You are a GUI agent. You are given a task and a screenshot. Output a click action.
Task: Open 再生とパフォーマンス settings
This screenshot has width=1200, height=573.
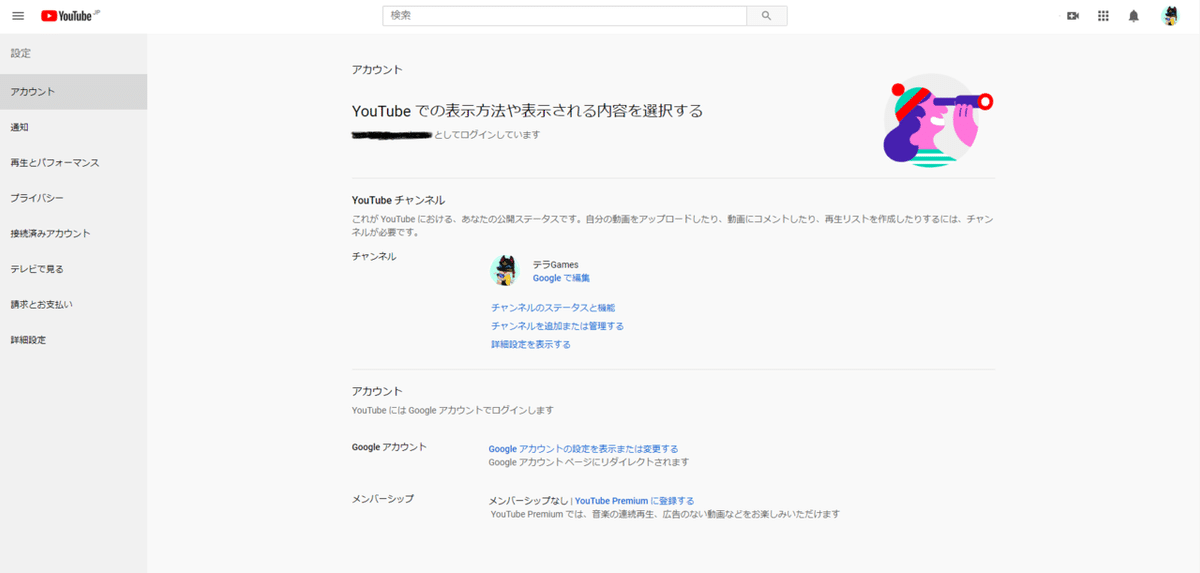tap(73, 162)
